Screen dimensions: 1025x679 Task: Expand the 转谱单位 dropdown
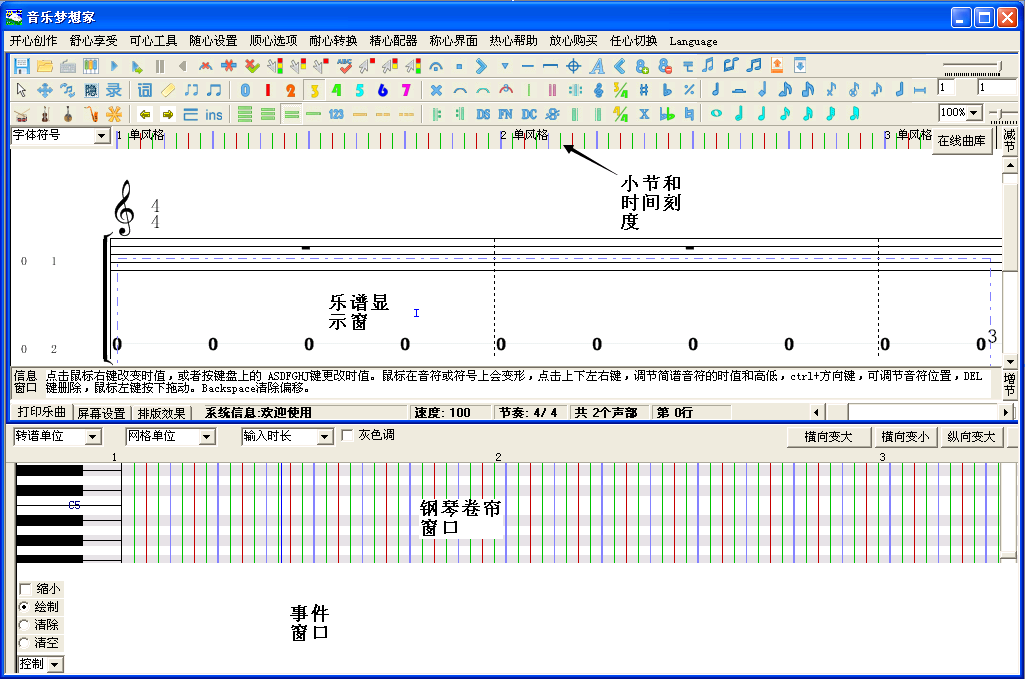tap(93, 437)
